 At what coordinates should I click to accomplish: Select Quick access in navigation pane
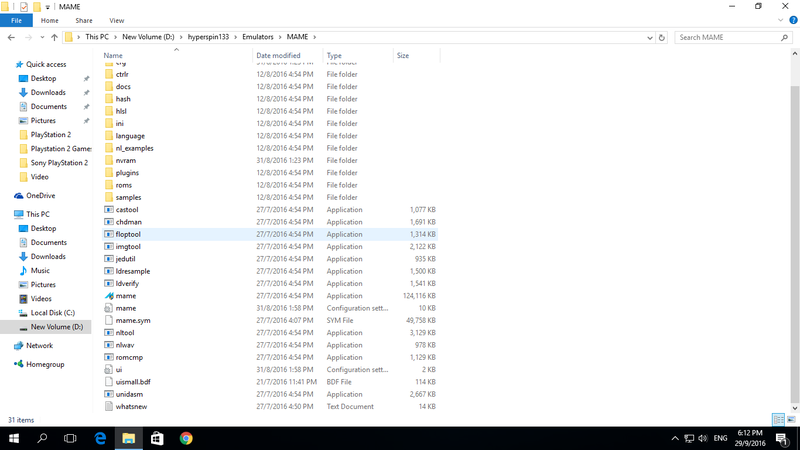point(46,64)
